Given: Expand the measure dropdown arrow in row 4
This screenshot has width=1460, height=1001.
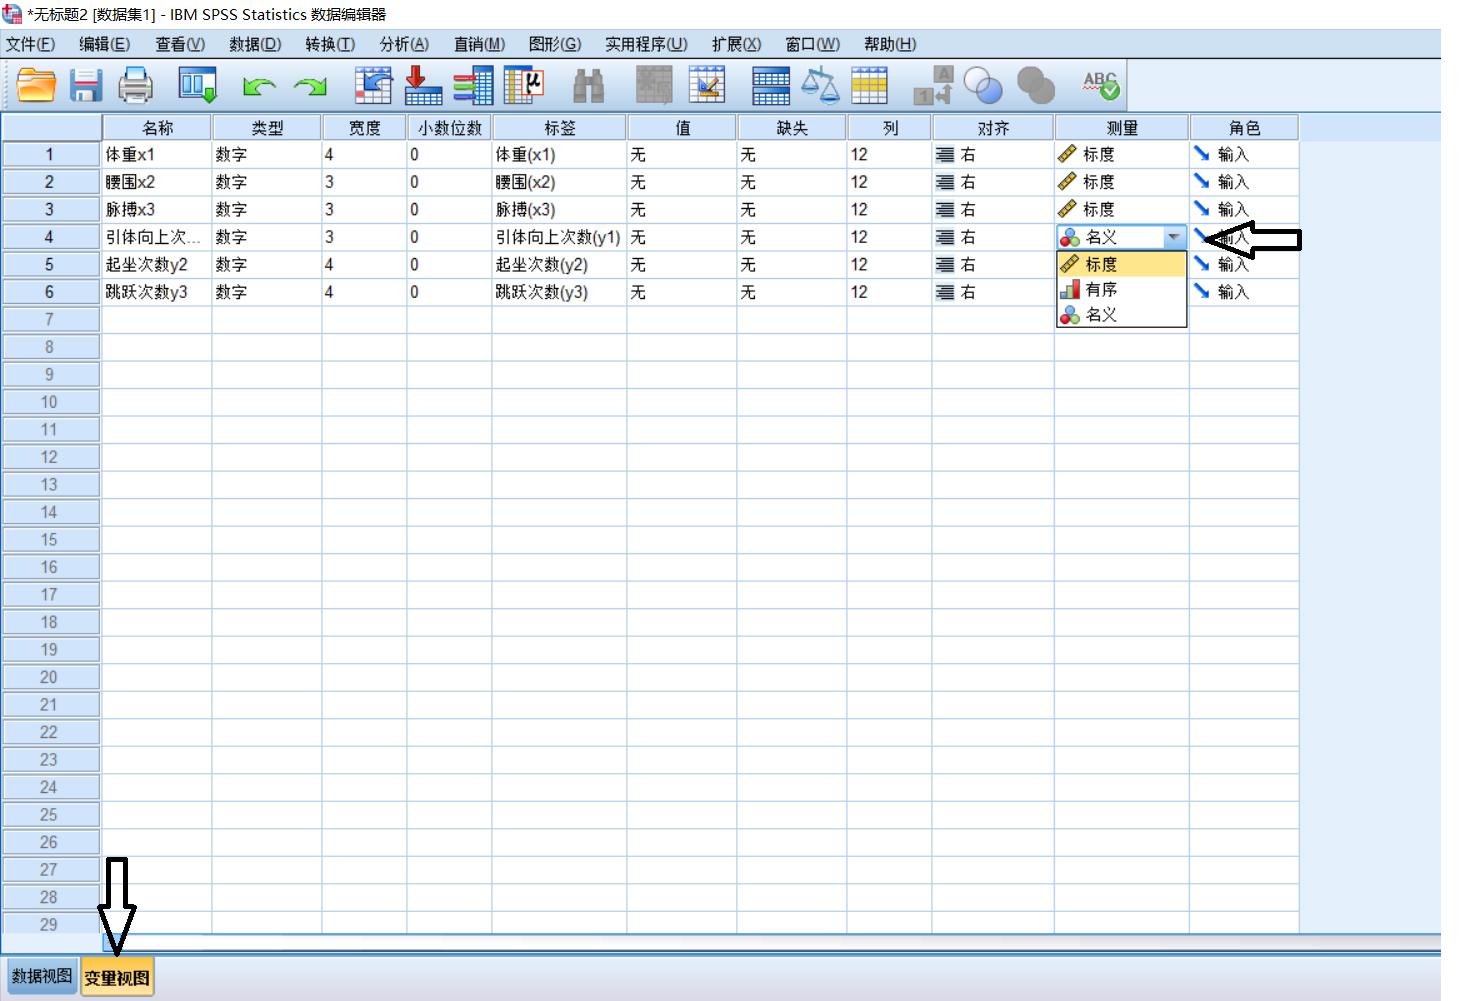Looking at the screenshot, I should 1174,237.
